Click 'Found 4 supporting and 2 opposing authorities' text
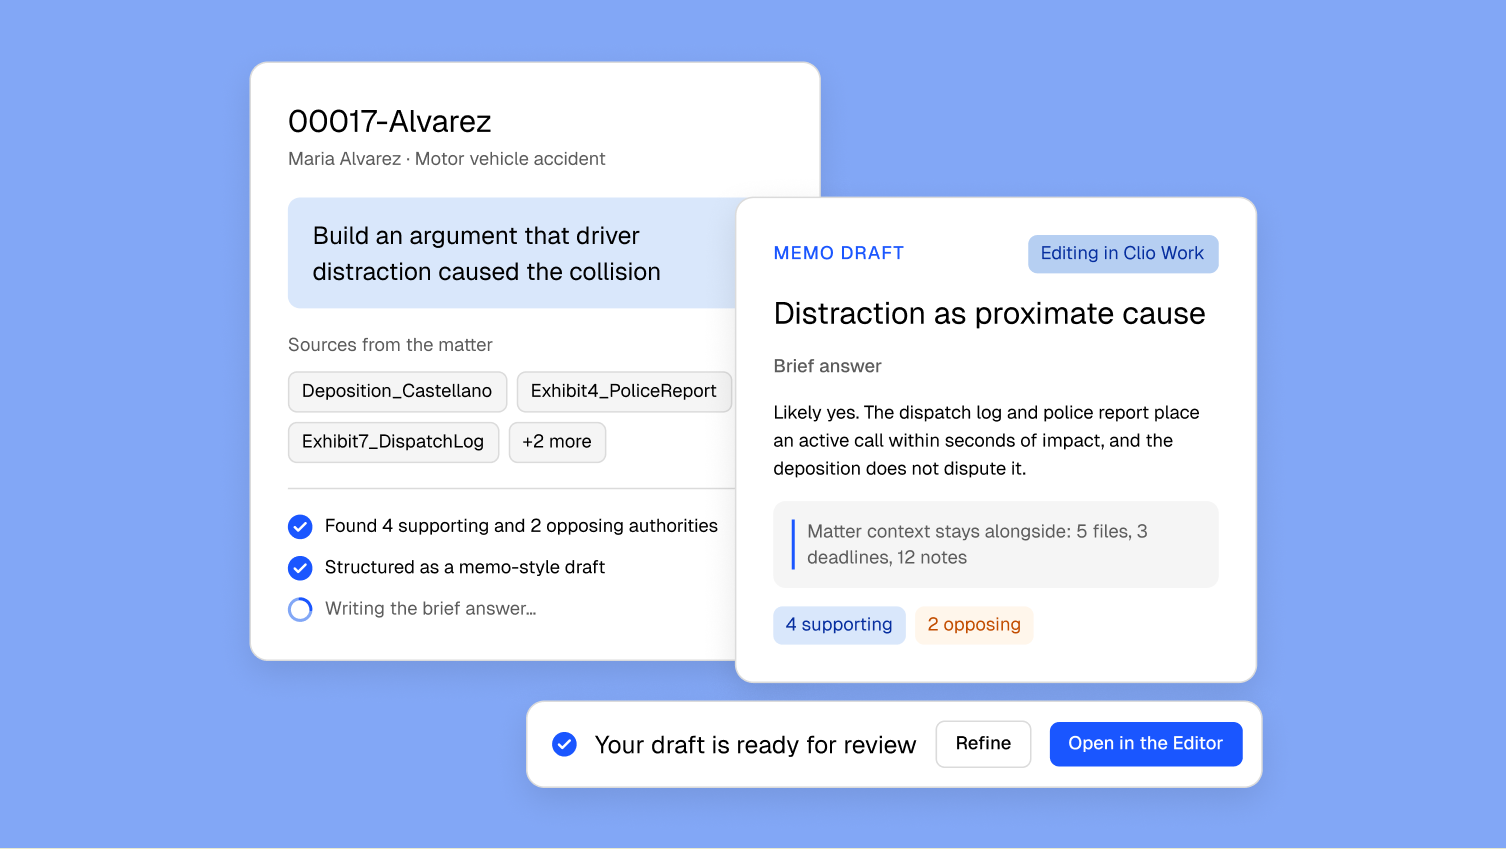This screenshot has width=1506, height=849. click(521, 526)
